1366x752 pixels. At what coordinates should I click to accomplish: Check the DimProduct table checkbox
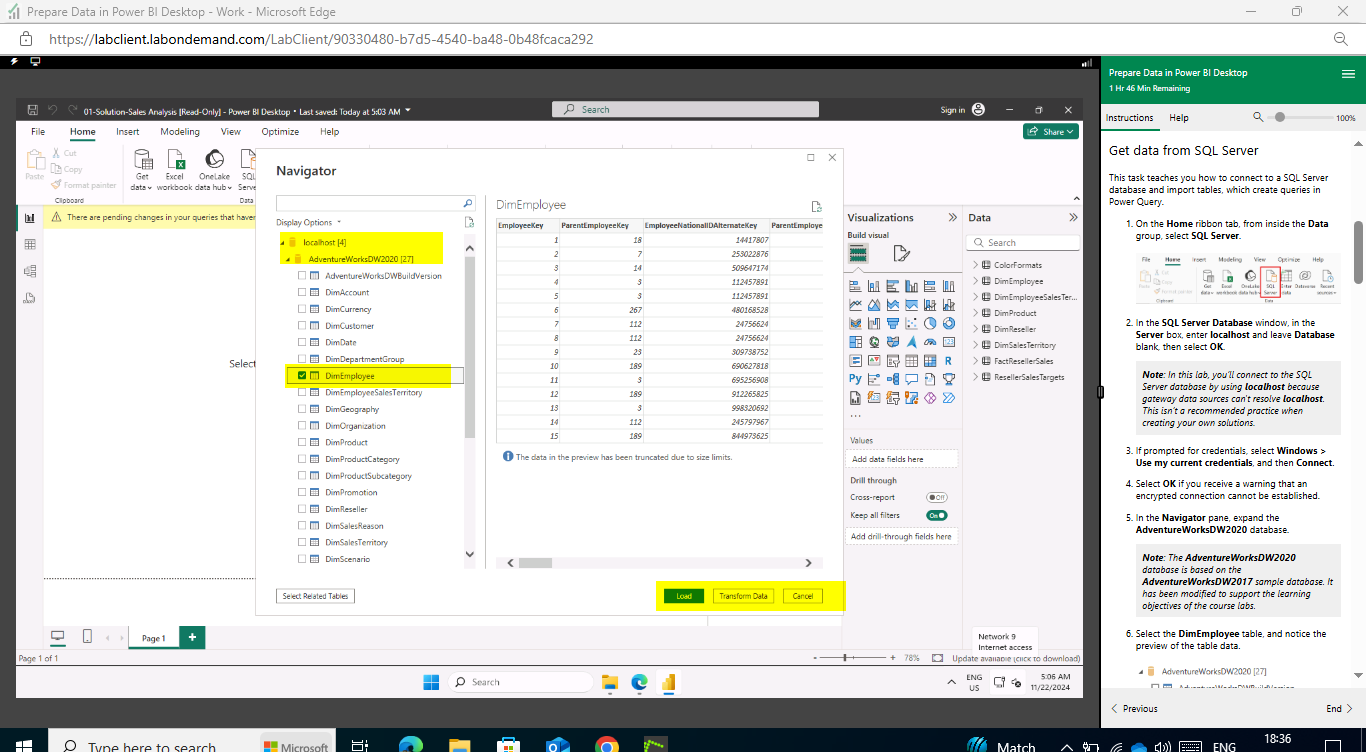[302, 442]
